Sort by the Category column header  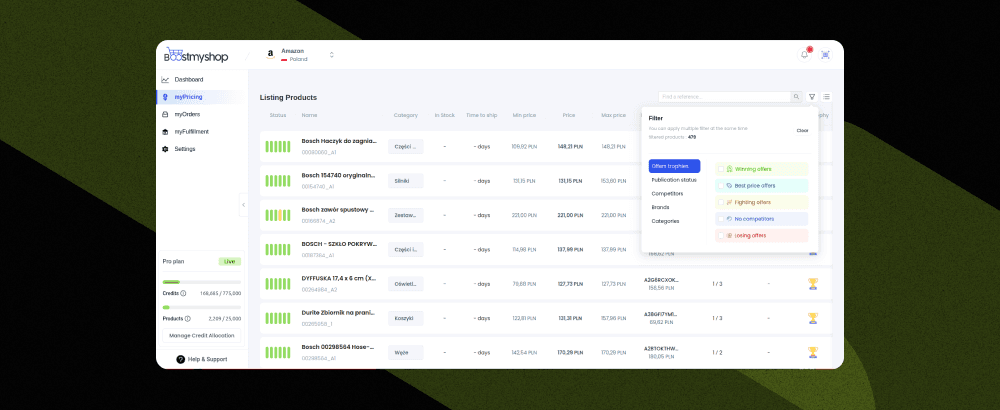pyautogui.click(x=406, y=115)
